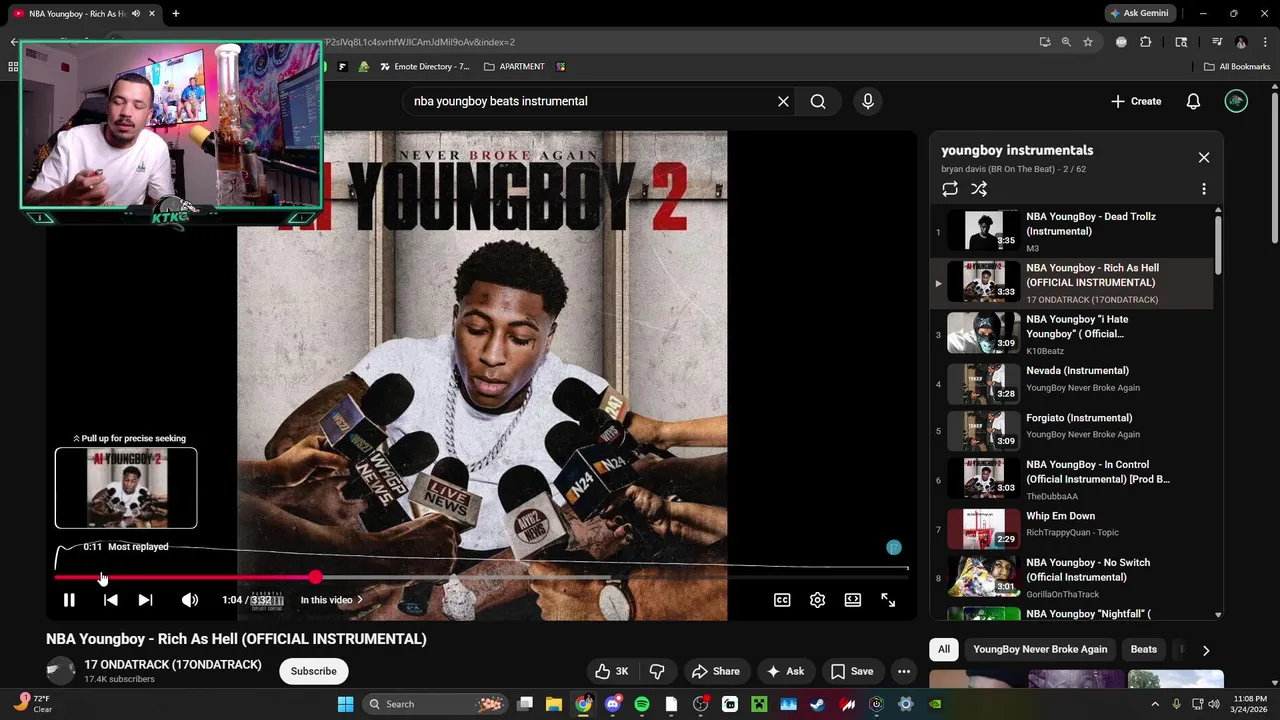Open the 17 ONDATRACK channel avatar

point(61,671)
